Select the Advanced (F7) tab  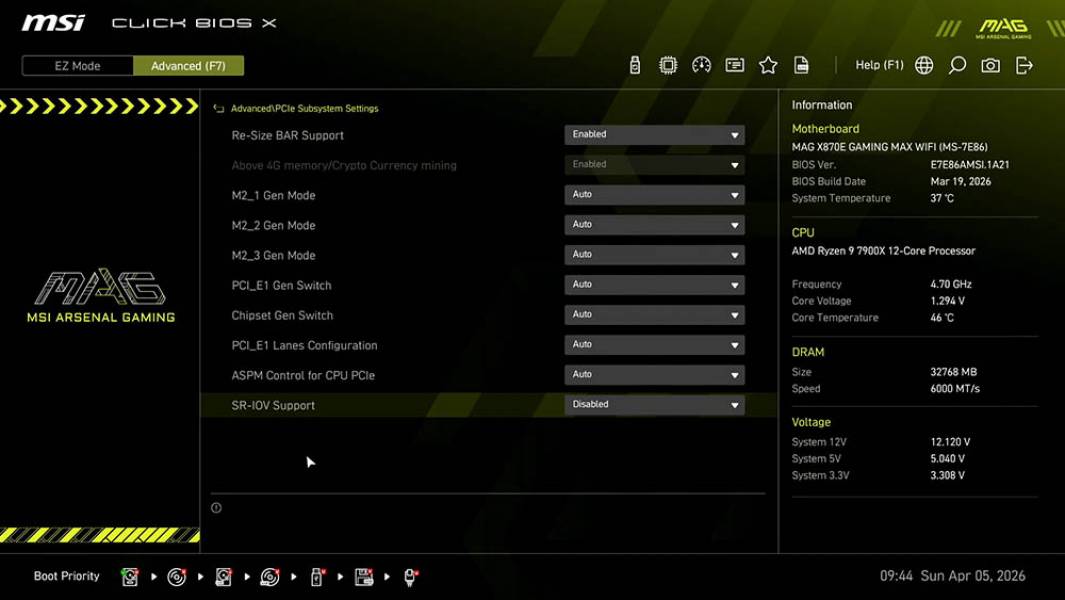[x=189, y=65]
